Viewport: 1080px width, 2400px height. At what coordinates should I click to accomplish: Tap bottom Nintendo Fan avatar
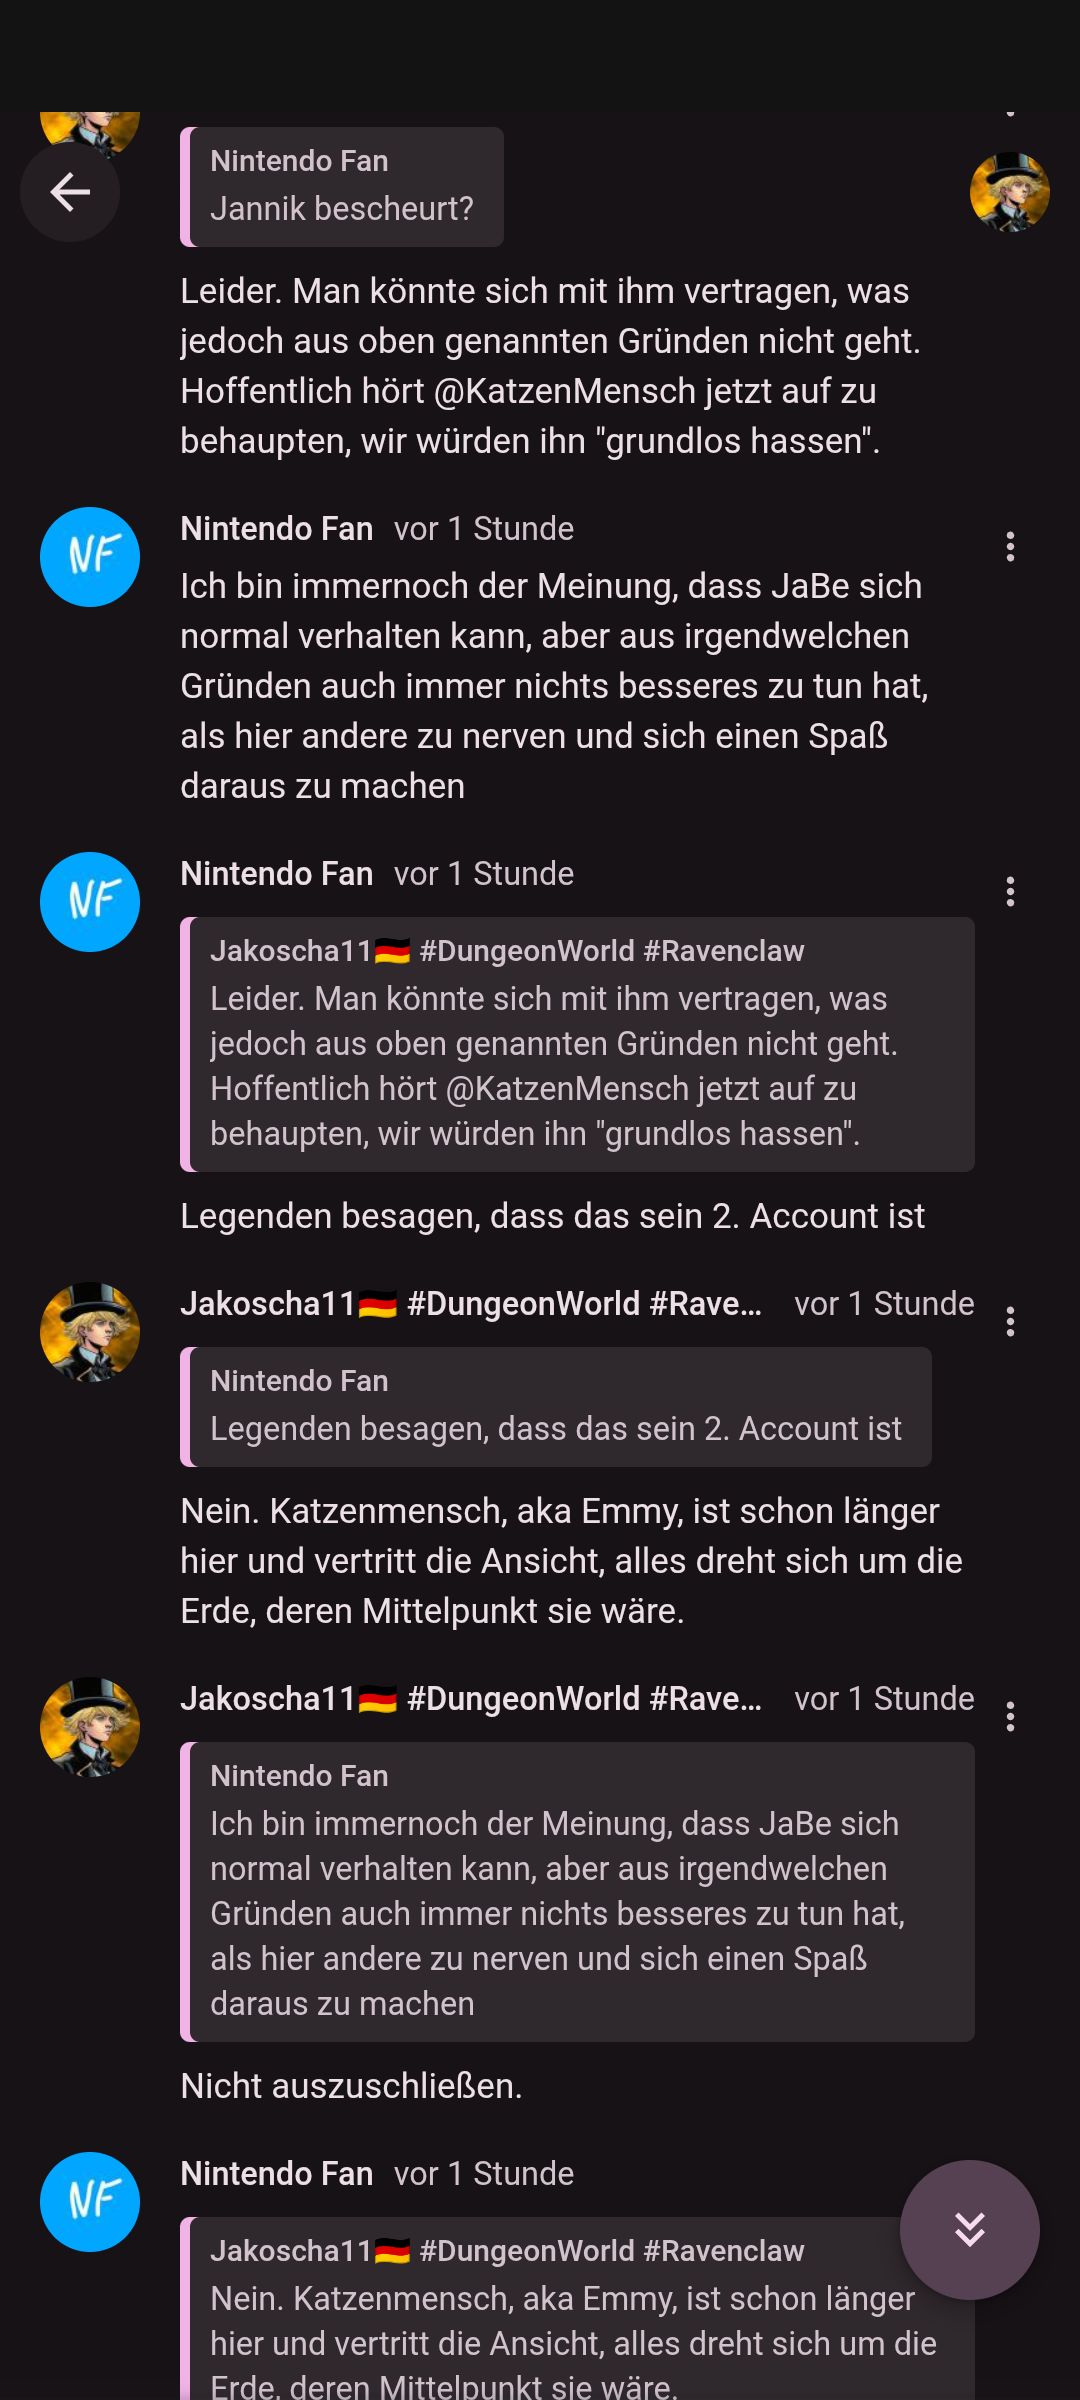pos(90,2202)
